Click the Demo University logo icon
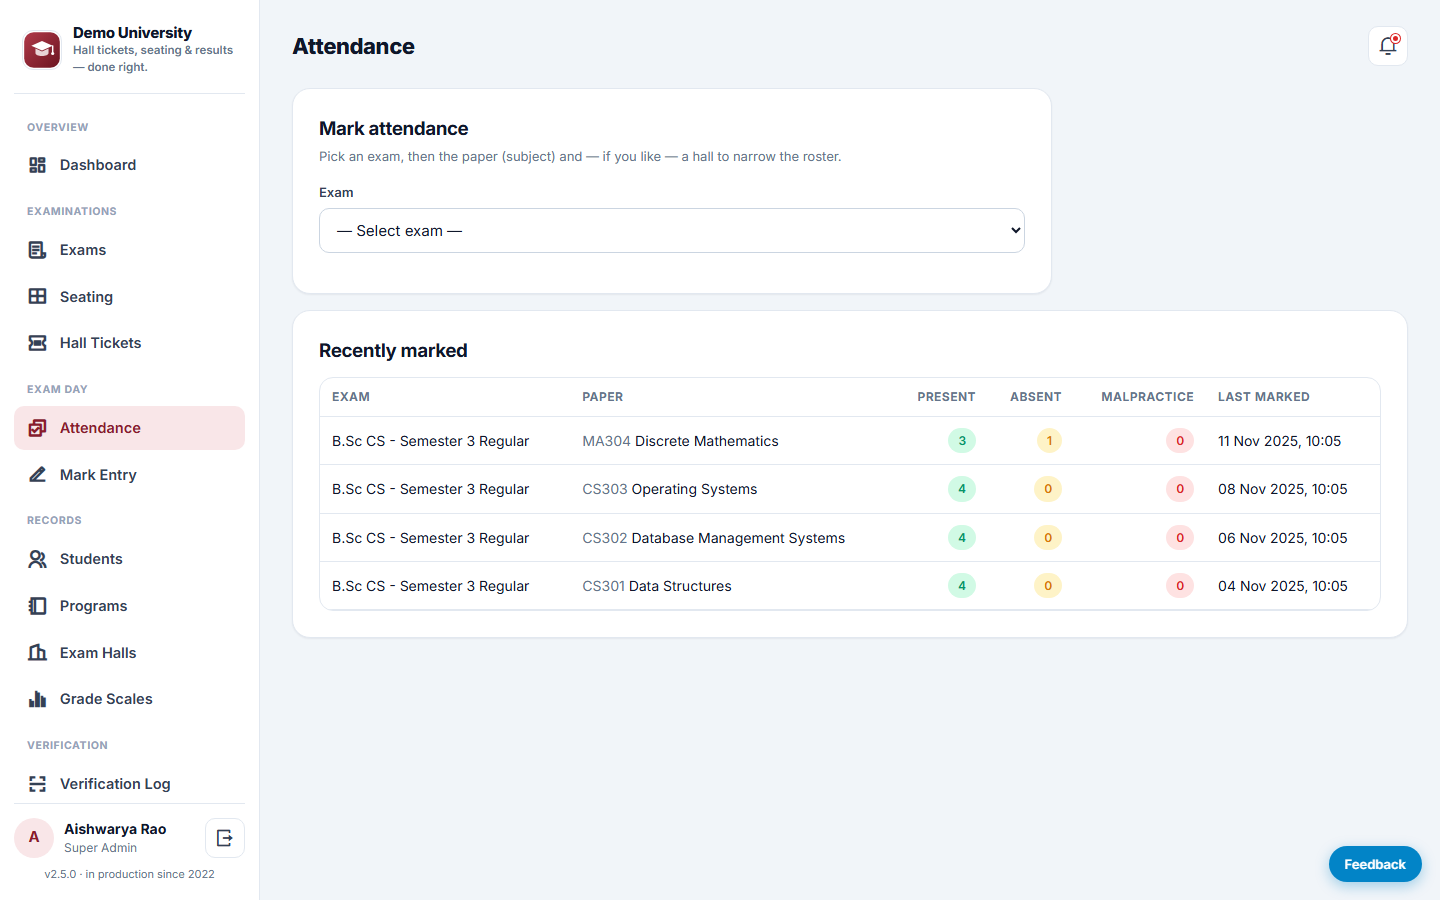 coord(42,50)
